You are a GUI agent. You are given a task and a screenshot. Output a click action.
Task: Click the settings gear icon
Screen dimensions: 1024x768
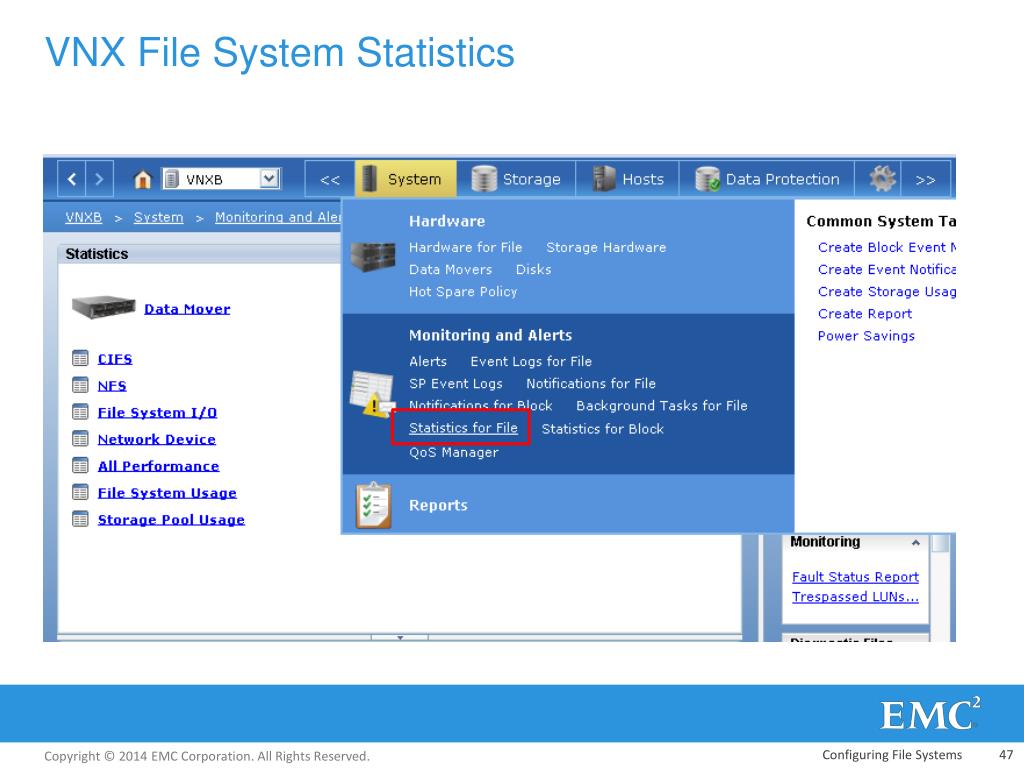[882, 178]
